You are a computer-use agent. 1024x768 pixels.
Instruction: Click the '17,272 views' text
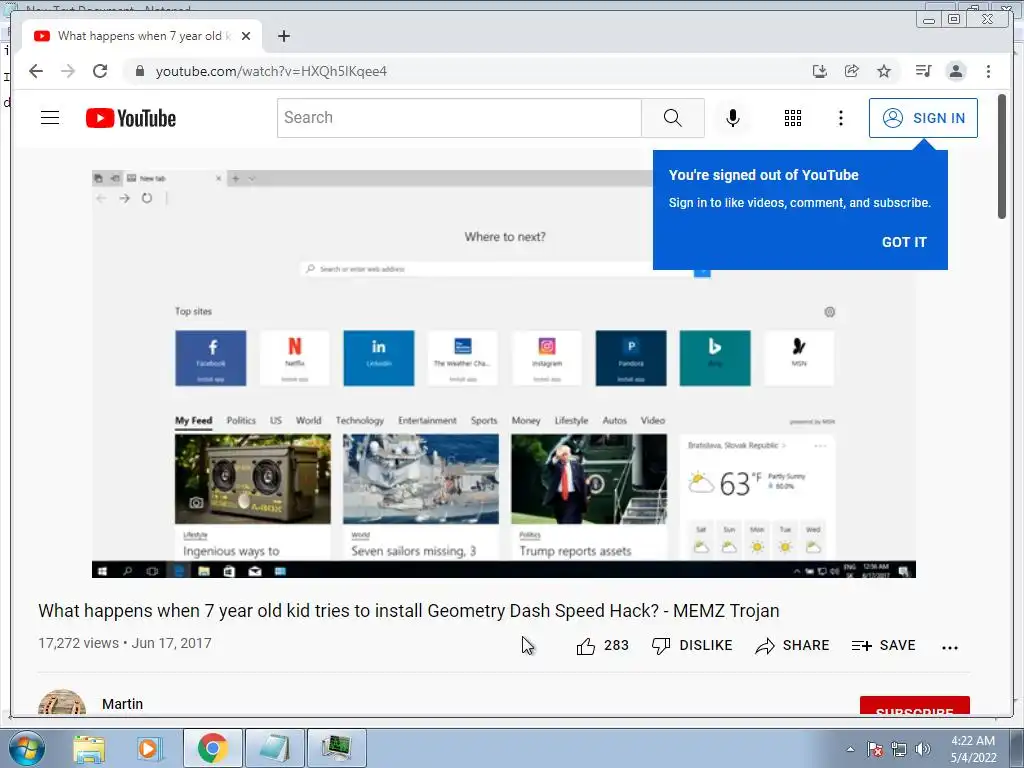(78, 643)
